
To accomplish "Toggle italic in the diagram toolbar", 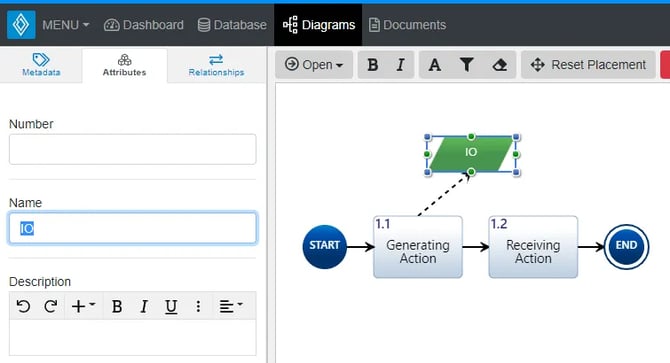I will [400, 65].
